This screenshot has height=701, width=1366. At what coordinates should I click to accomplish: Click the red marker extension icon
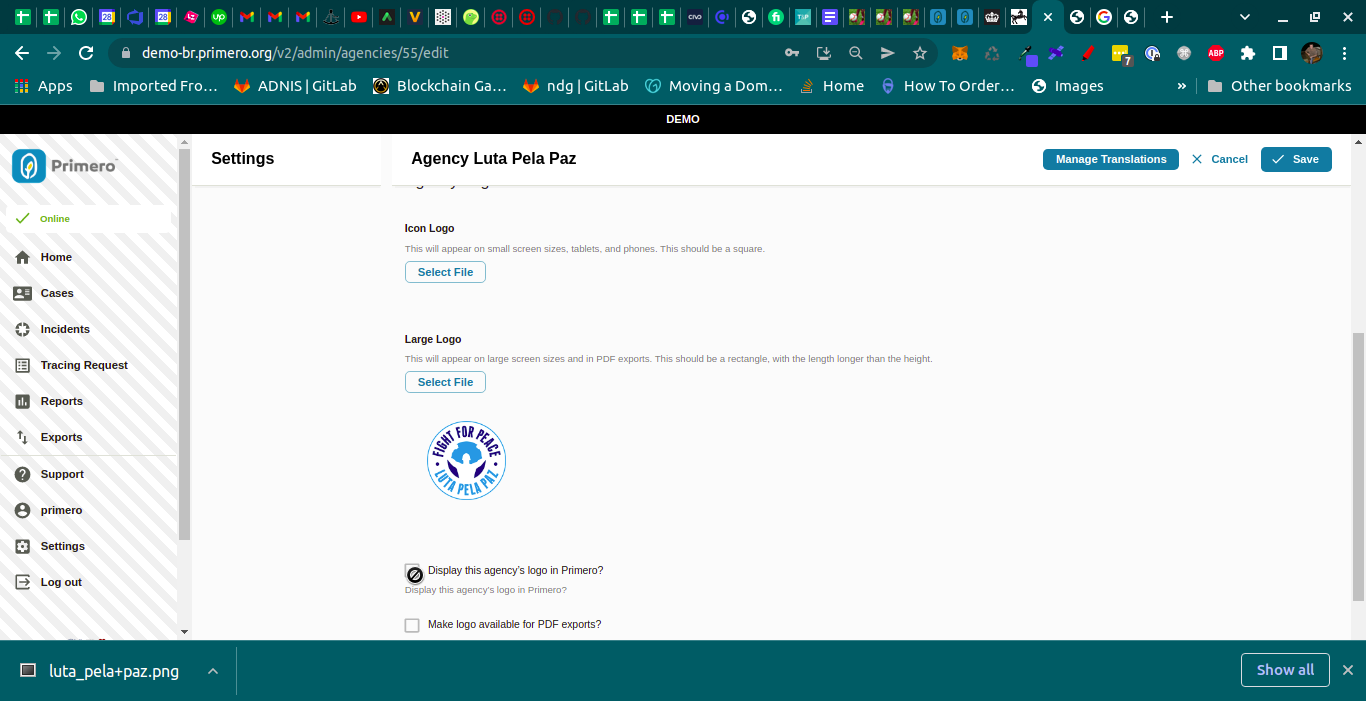[x=1088, y=53]
